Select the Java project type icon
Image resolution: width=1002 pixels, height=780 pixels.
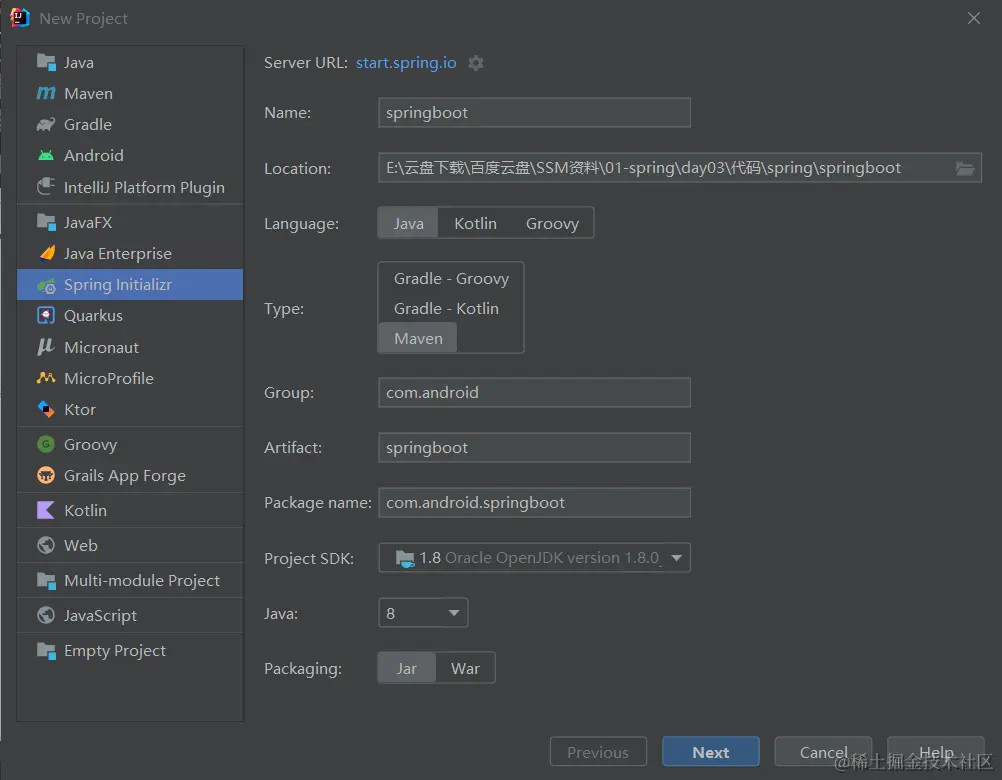pos(46,62)
